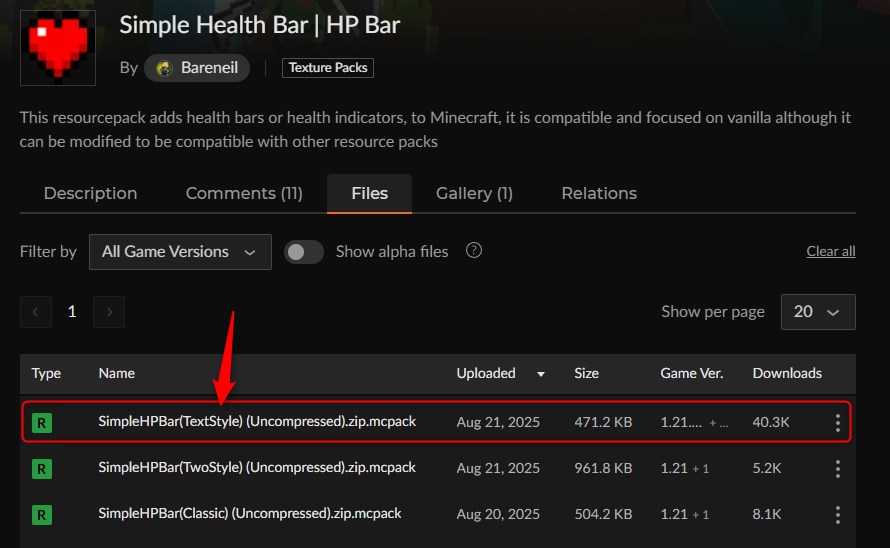Open the Gallery (1) tab
890x548 pixels.
475,194
